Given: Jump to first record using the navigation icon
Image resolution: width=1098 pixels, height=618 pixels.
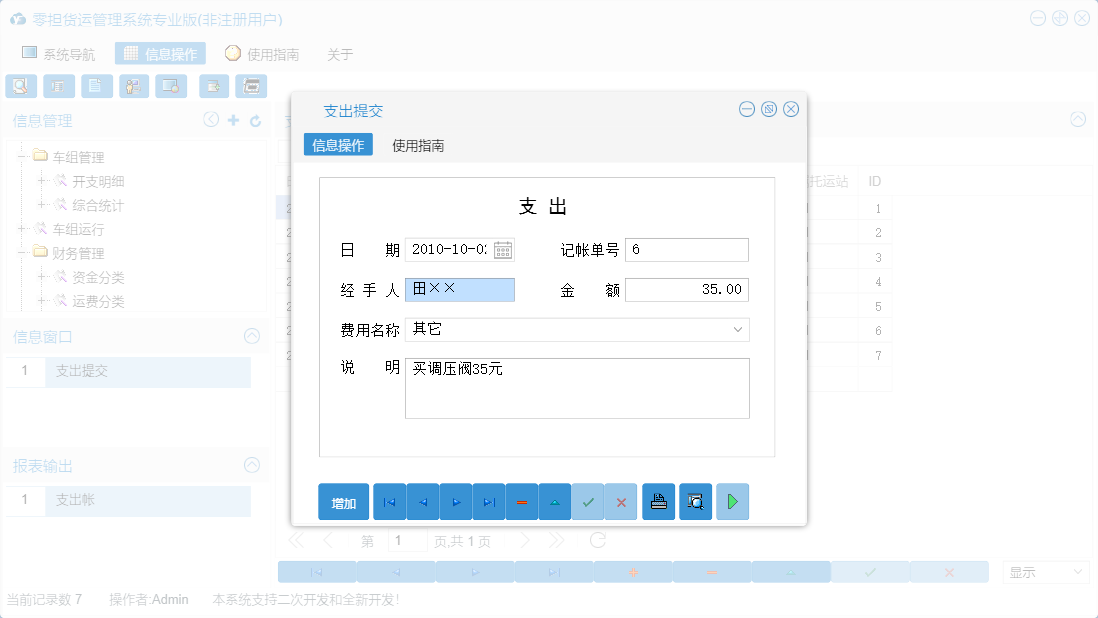Looking at the screenshot, I should [389, 501].
